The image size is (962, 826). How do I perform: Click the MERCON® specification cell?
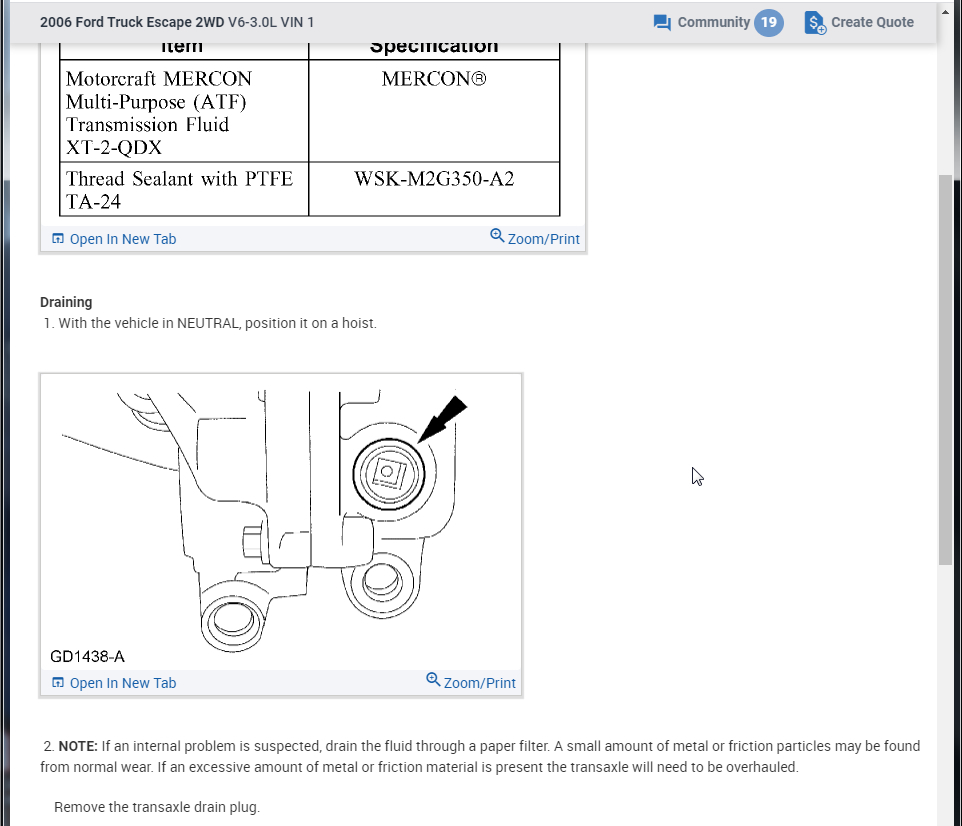434,111
